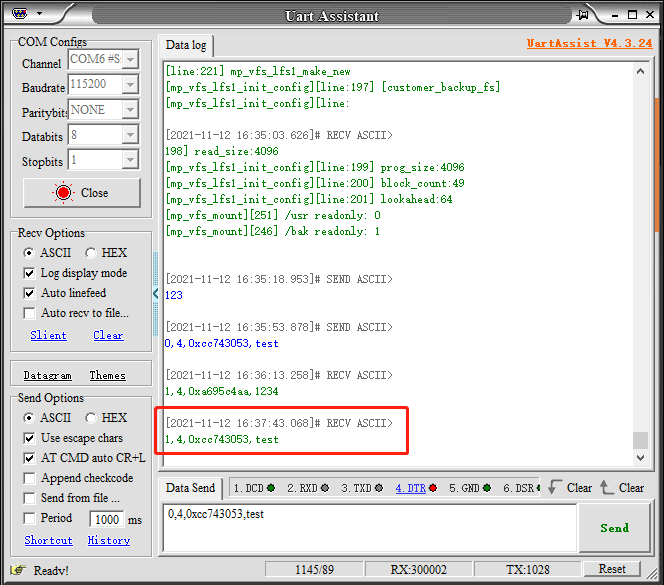Click the RX:300002 status field
664x585 pixels.
click(418, 569)
